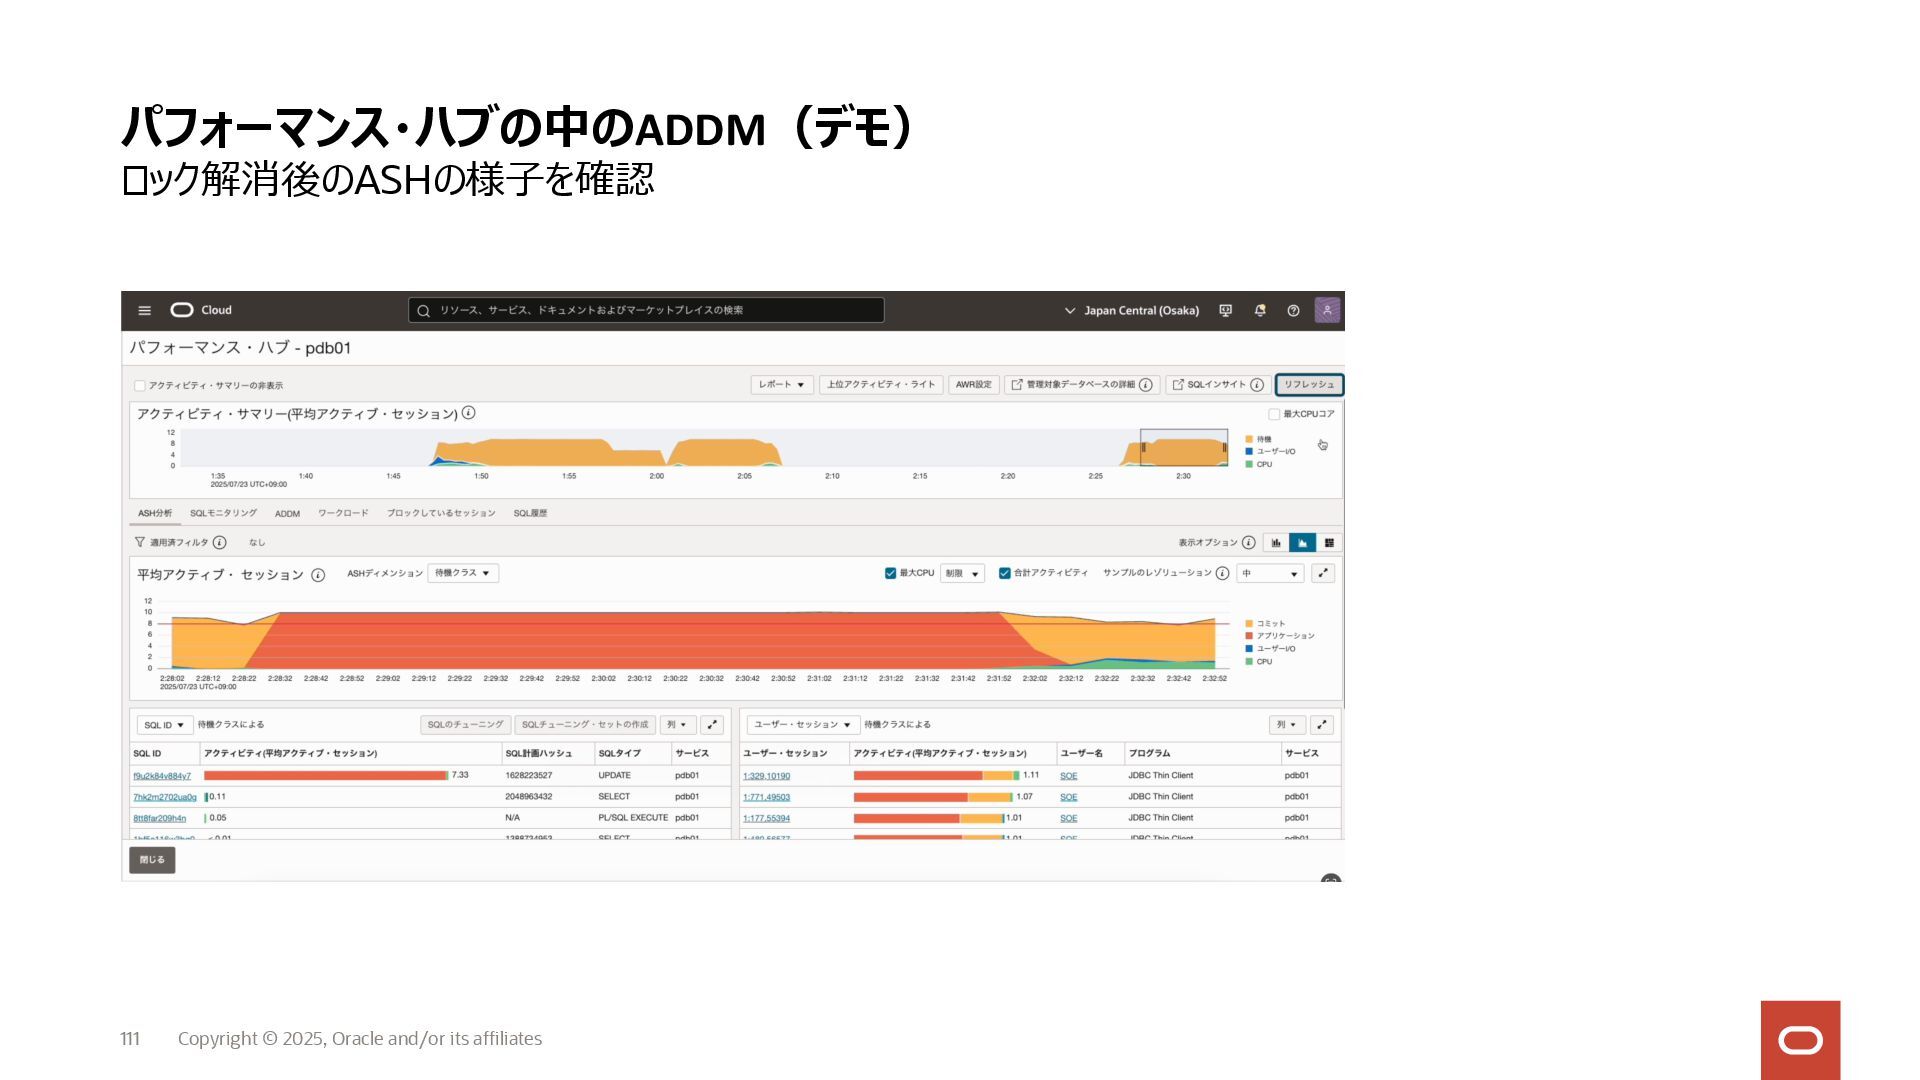Open the help question mark icon

click(1293, 311)
